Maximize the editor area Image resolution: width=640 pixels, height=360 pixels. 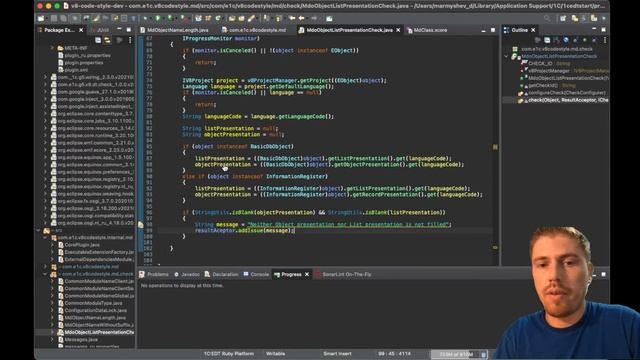point(493,30)
